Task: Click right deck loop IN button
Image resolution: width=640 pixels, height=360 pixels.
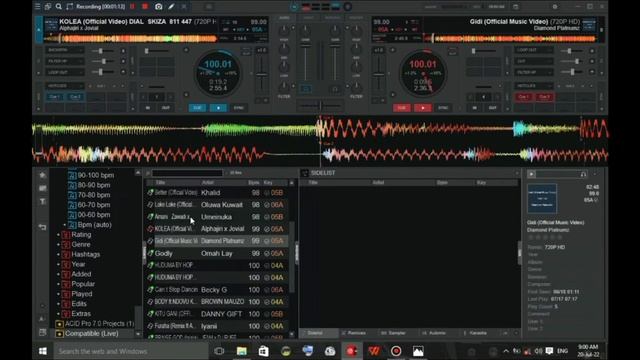Action: click(475, 108)
